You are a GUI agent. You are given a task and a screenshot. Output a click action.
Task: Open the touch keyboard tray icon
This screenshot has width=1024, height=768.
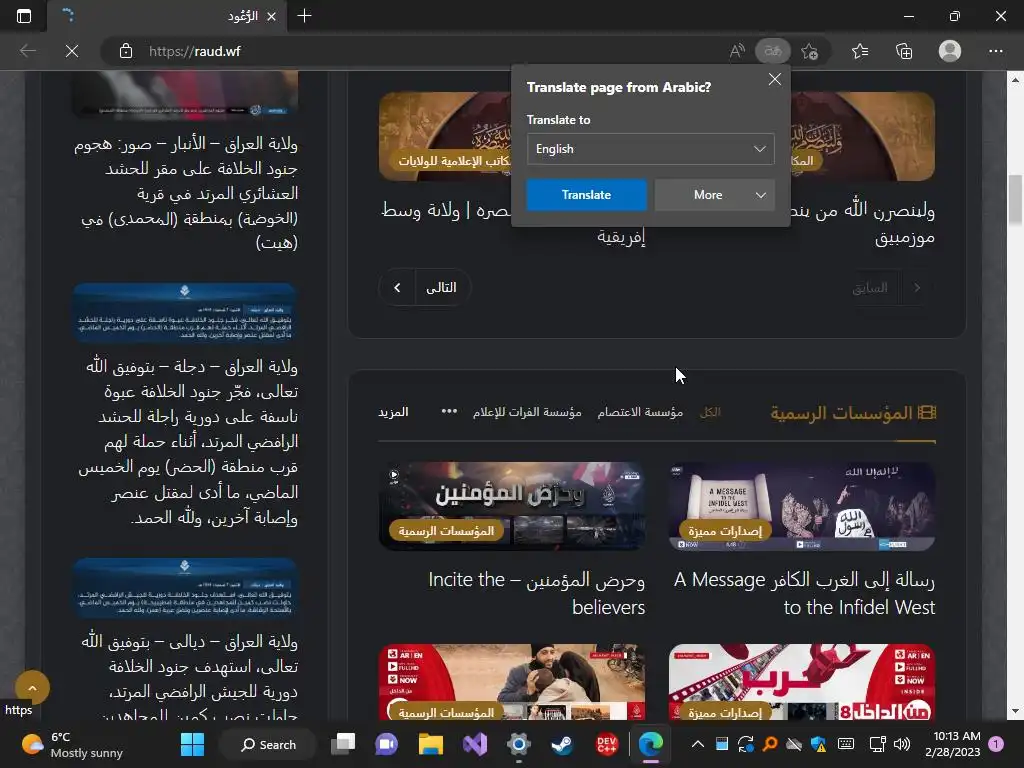click(846, 744)
